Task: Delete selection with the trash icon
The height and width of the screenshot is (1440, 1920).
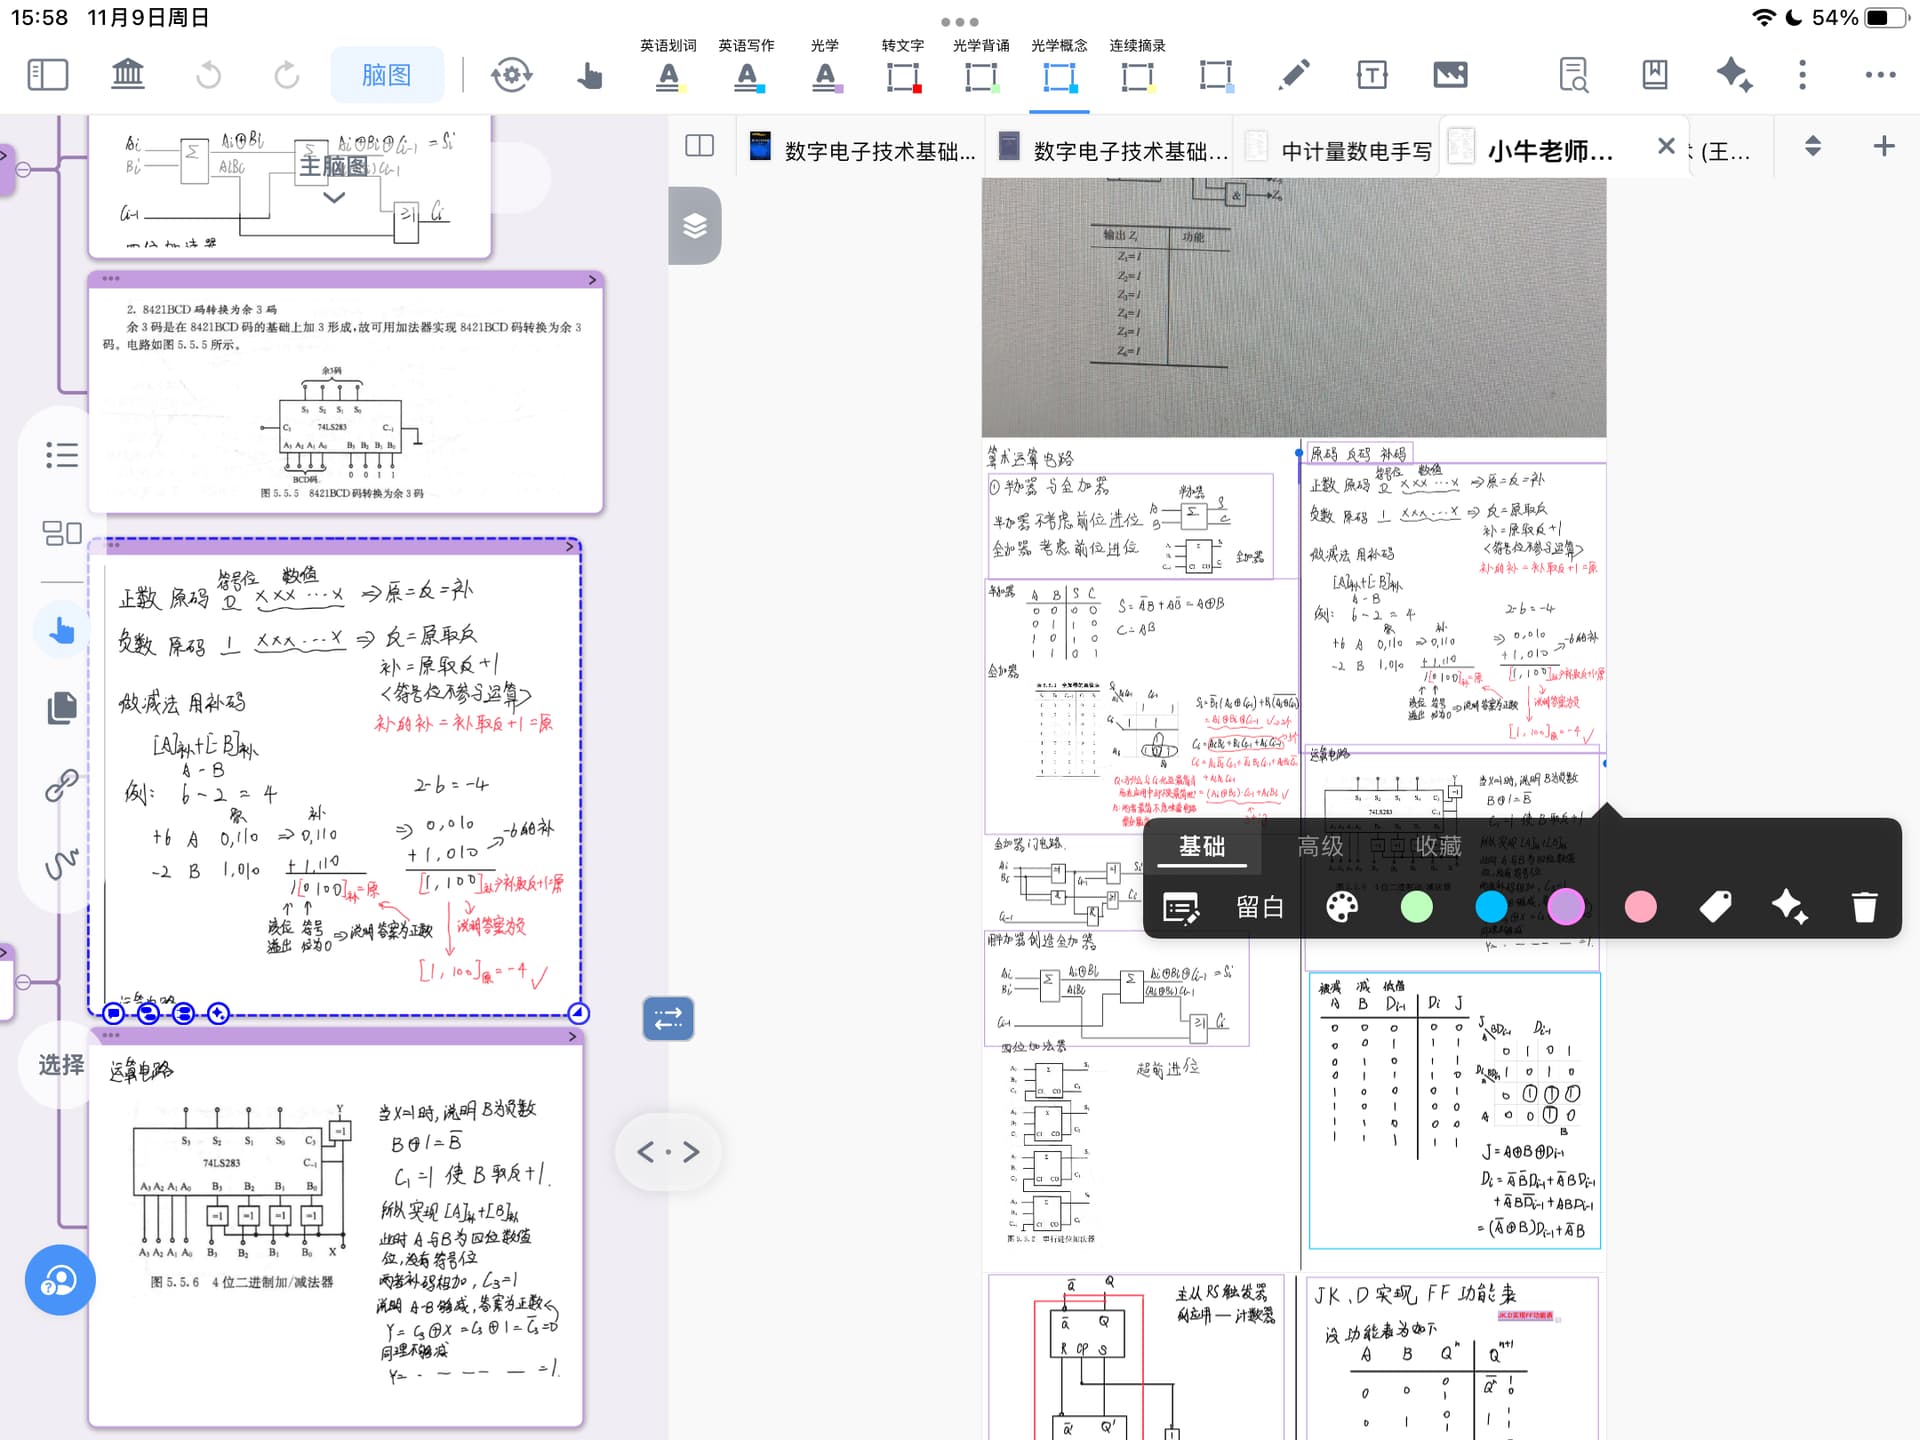Action: pos(1864,907)
